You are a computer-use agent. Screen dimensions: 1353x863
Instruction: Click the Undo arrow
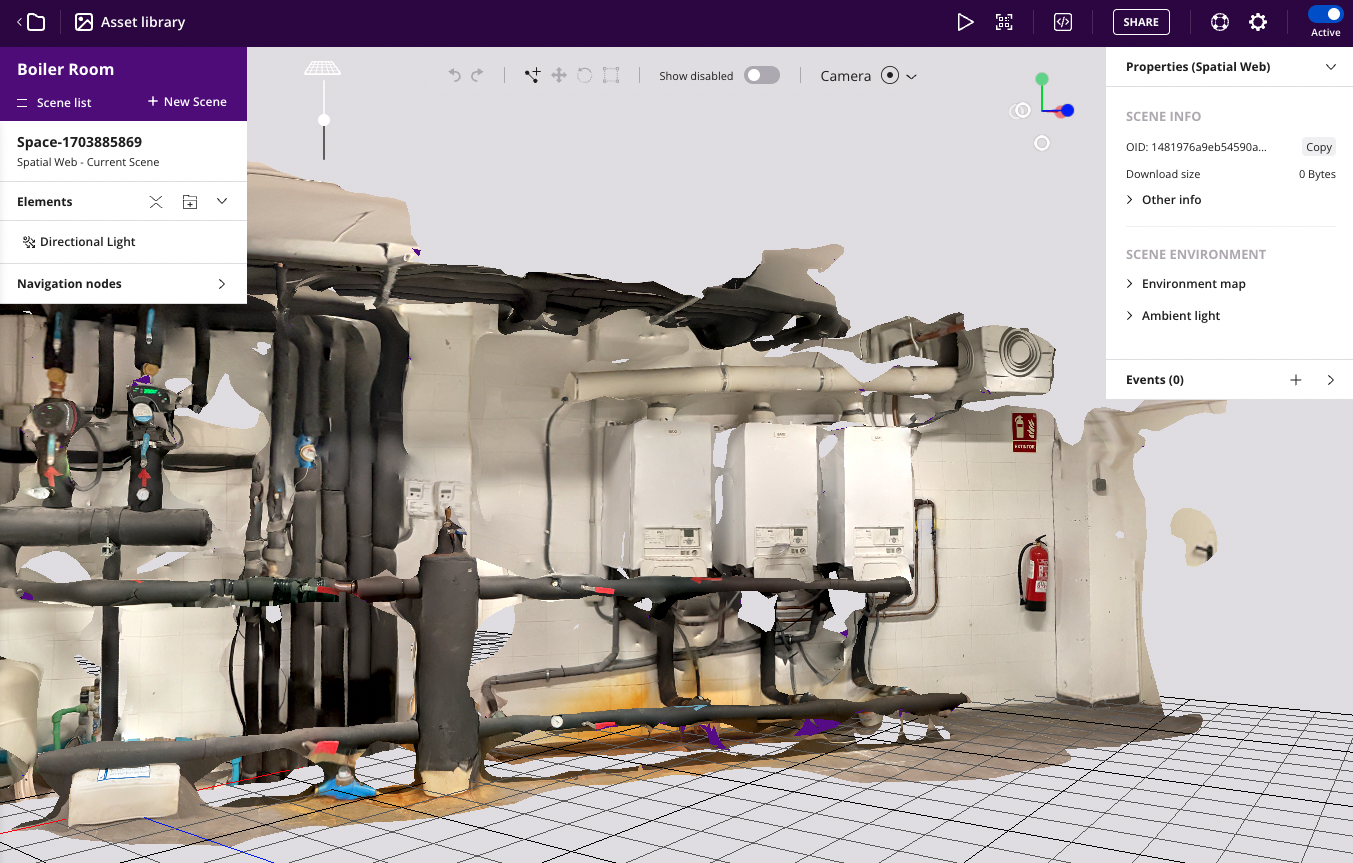click(x=454, y=75)
